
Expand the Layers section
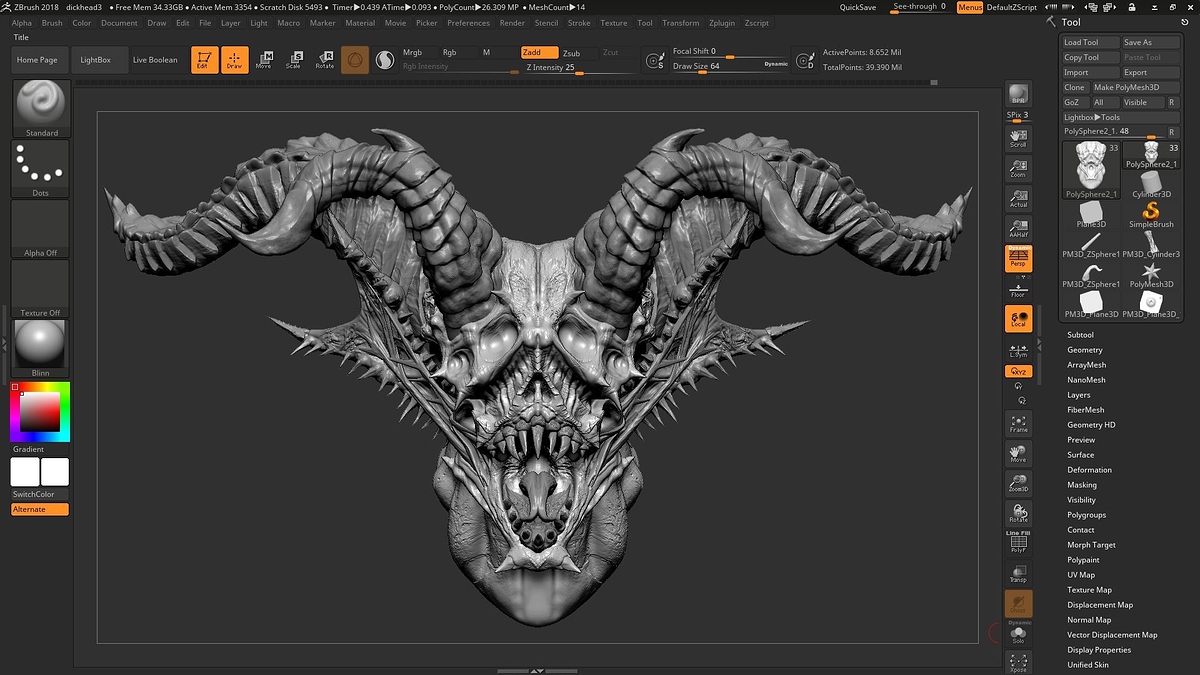coord(1078,395)
